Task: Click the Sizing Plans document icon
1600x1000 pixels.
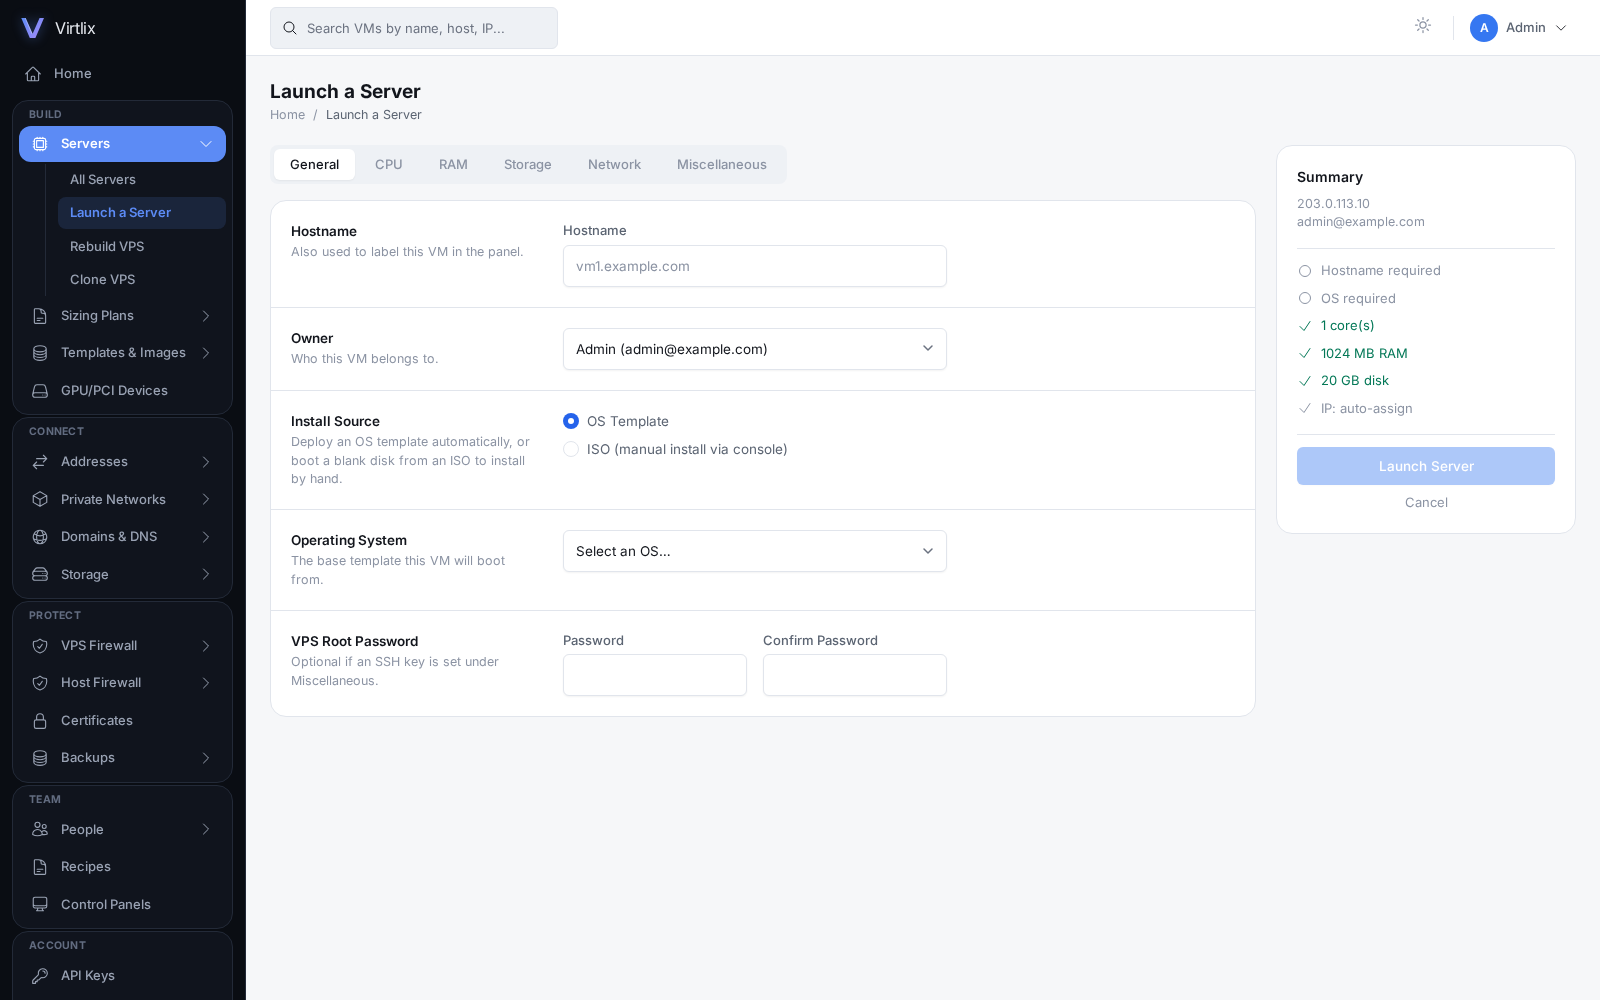Action: pyautogui.click(x=40, y=316)
